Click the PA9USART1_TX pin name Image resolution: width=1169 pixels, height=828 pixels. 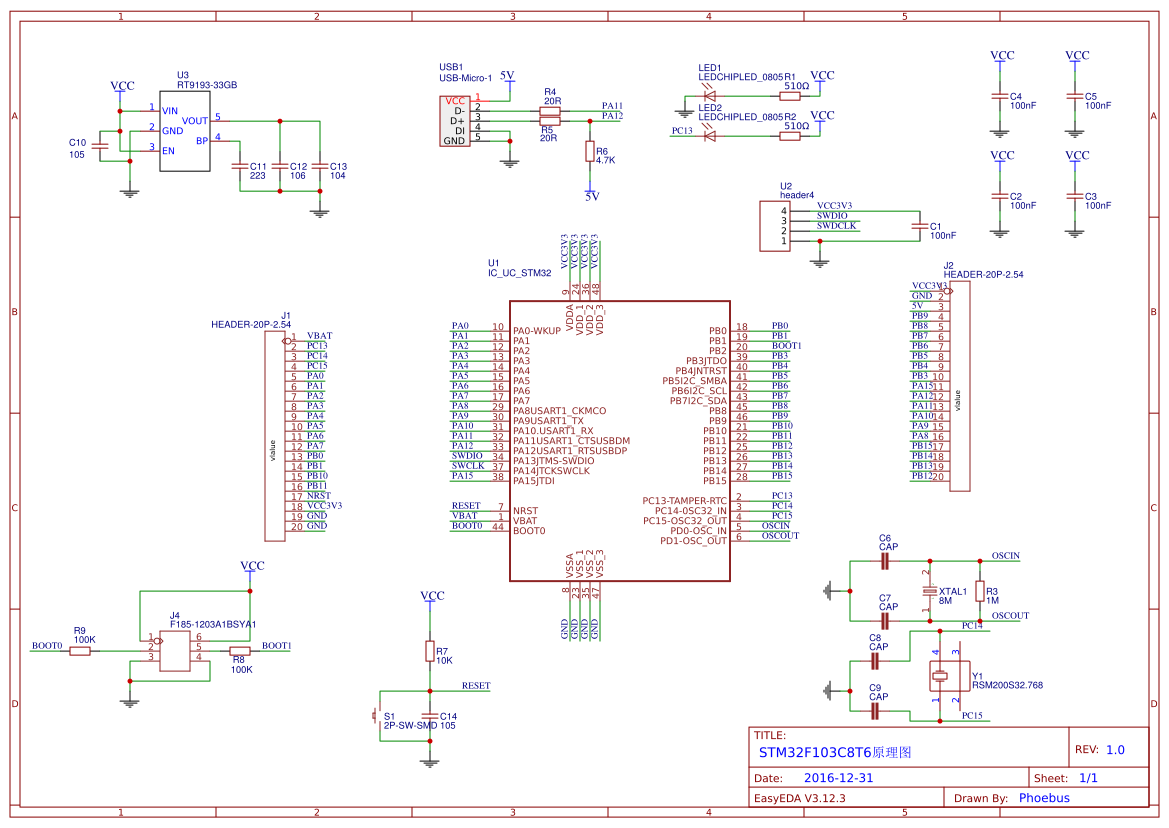pos(548,421)
